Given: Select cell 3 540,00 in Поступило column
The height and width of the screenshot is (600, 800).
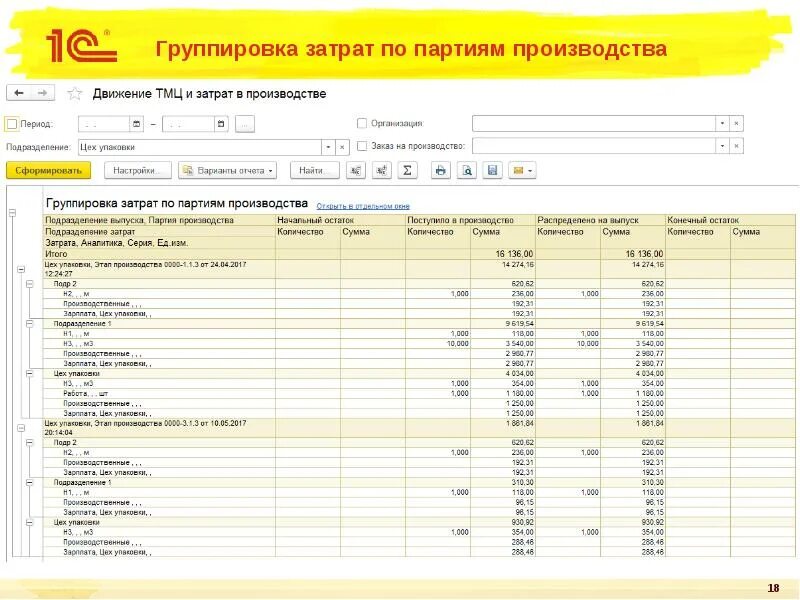Looking at the screenshot, I should coord(519,343).
